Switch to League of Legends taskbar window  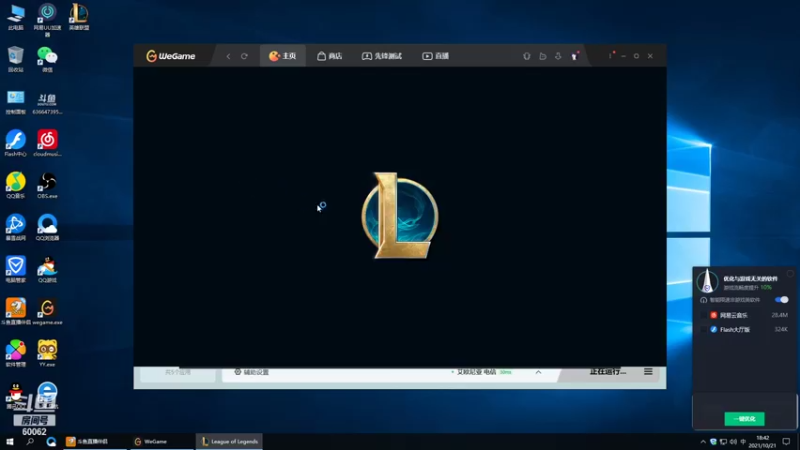(229, 442)
